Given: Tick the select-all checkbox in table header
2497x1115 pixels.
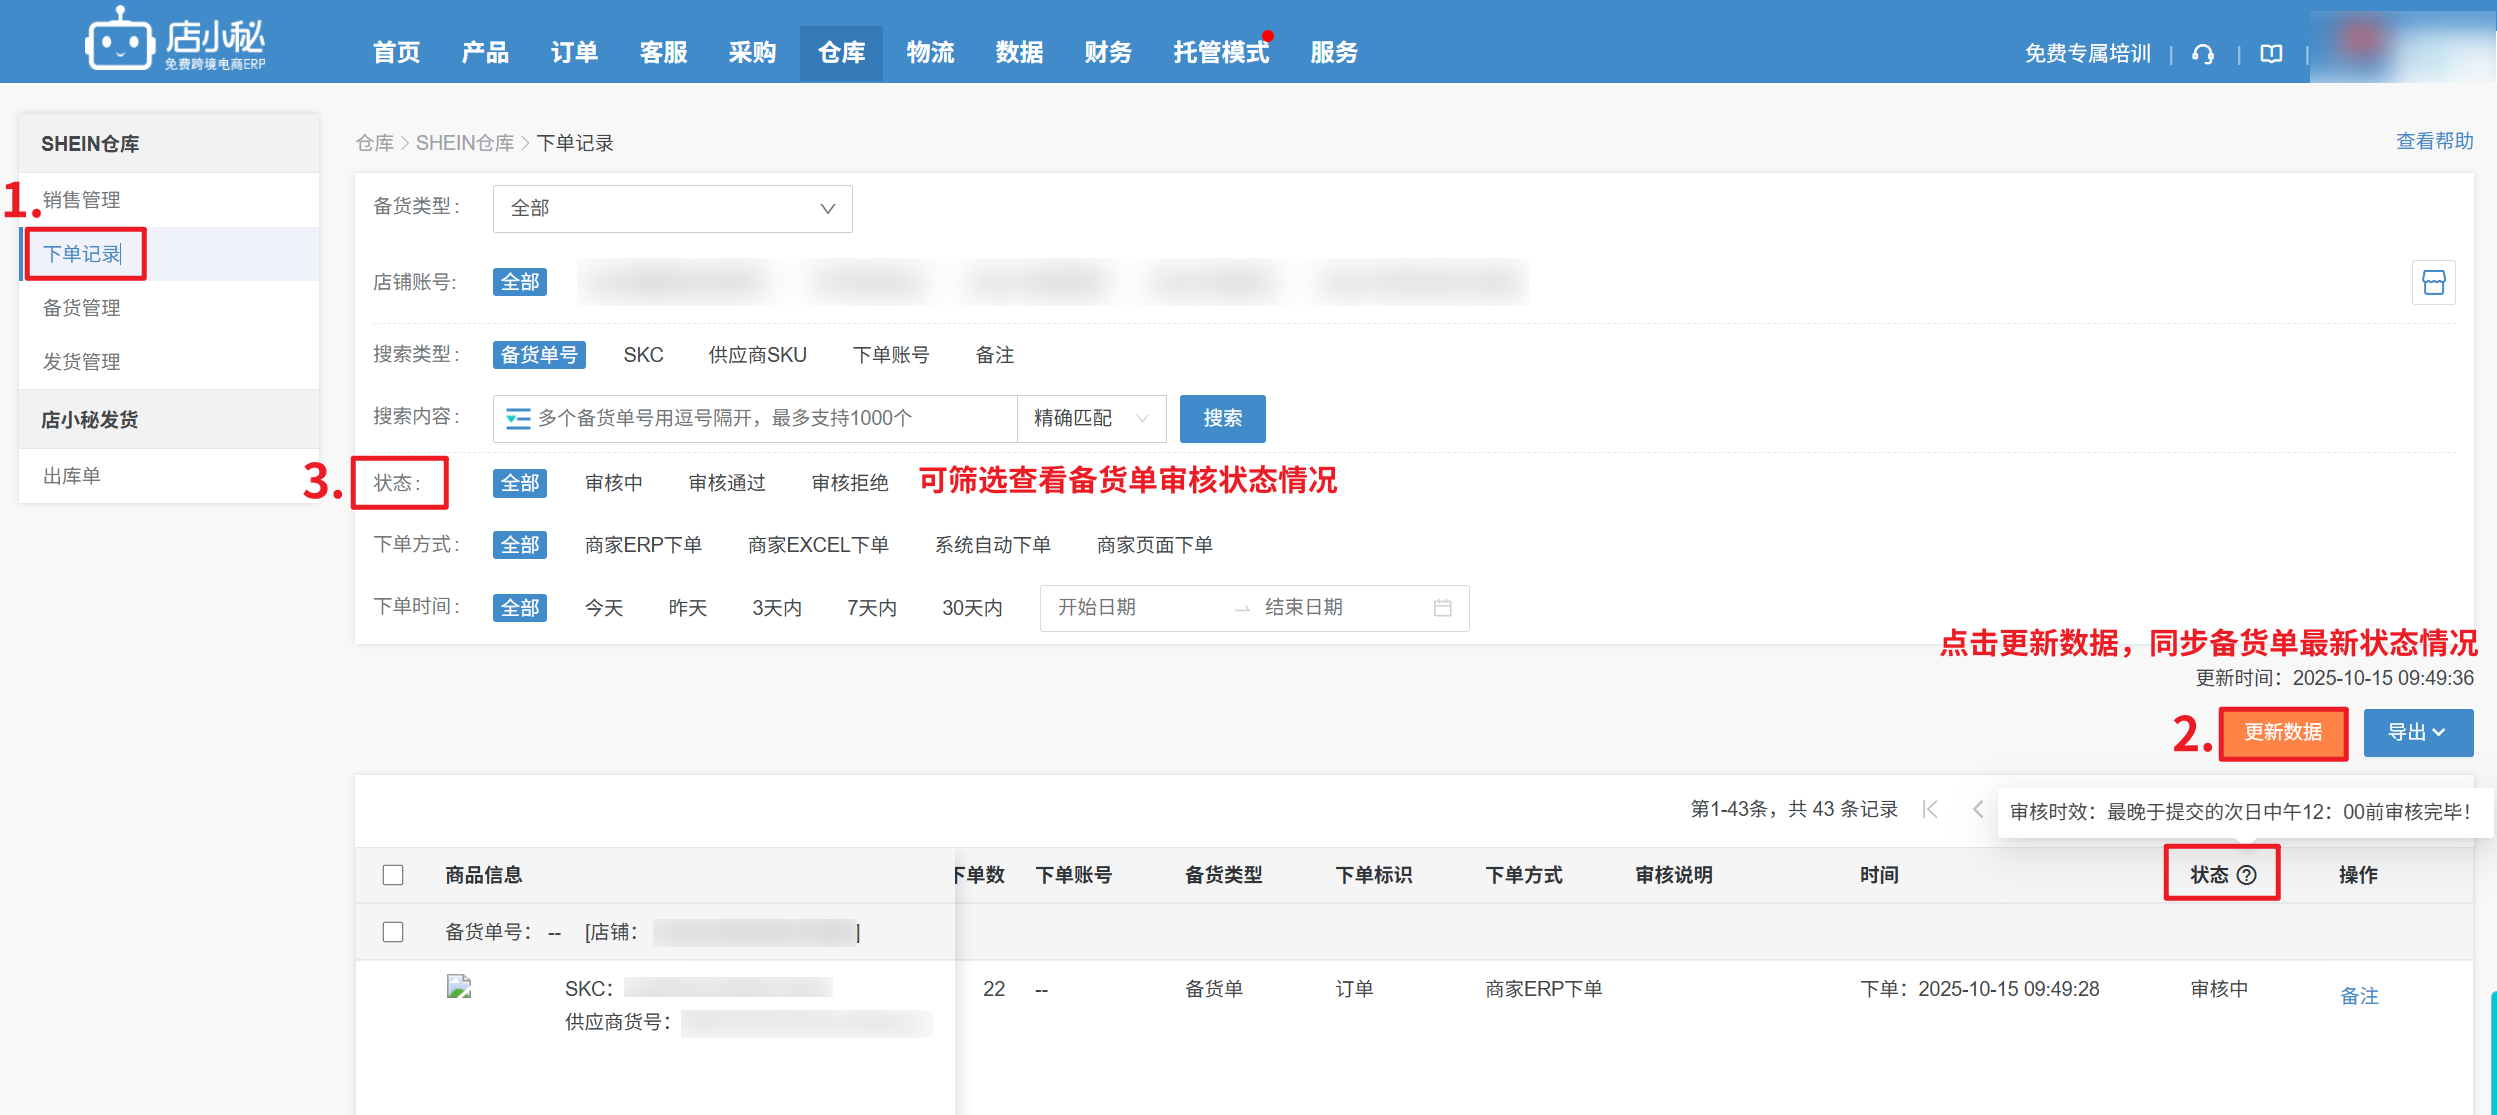Looking at the screenshot, I should click(393, 875).
